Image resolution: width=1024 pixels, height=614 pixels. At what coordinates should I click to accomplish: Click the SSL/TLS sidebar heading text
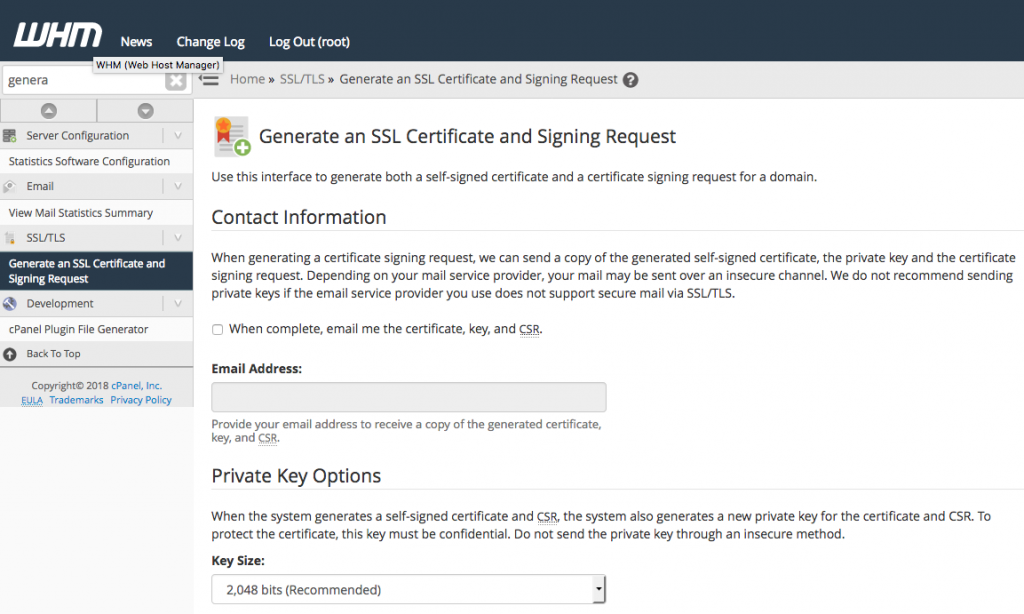(46, 238)
